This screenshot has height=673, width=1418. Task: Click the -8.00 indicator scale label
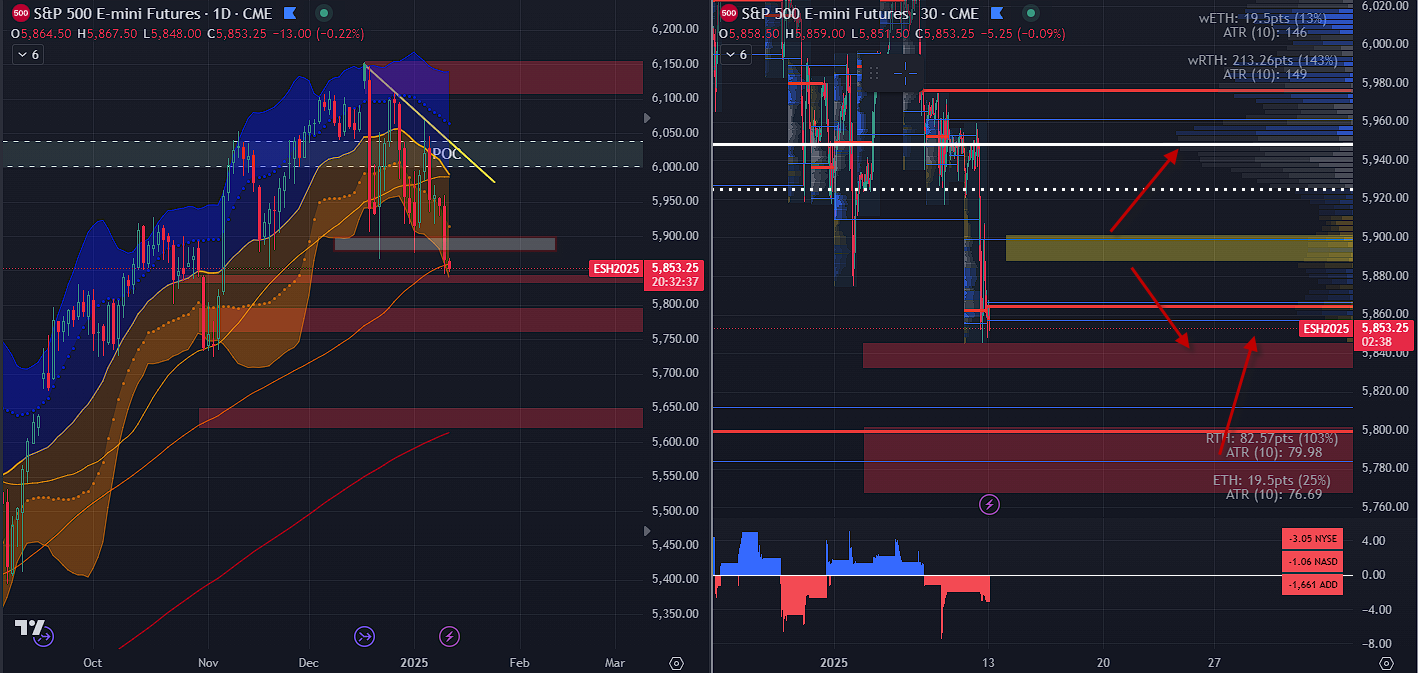(x=1375, y=644)
